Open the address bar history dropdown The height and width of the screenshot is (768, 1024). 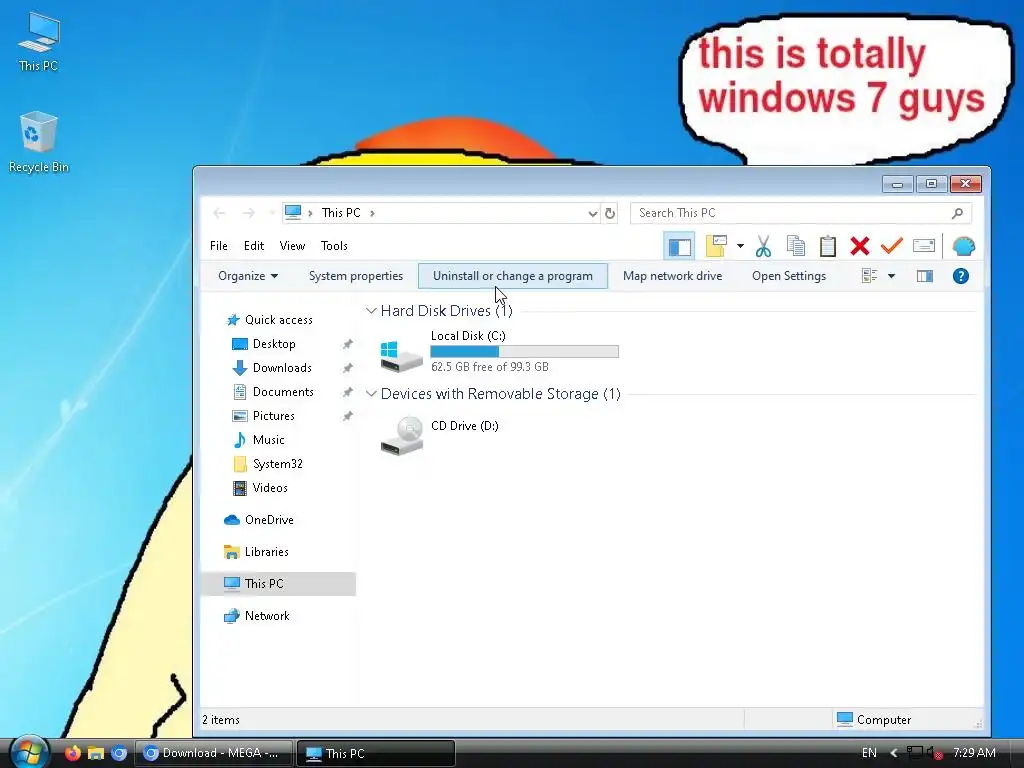pos(592,214)
